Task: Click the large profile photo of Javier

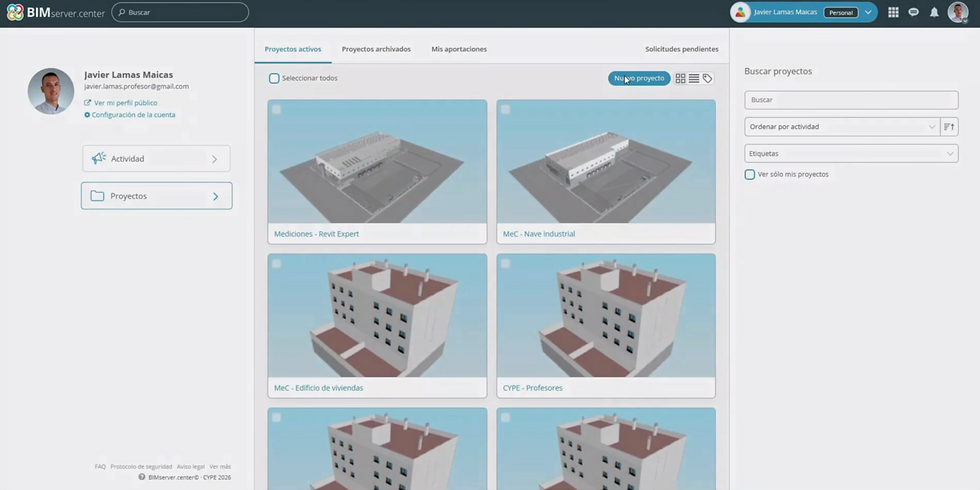Action: pos(51,91)
